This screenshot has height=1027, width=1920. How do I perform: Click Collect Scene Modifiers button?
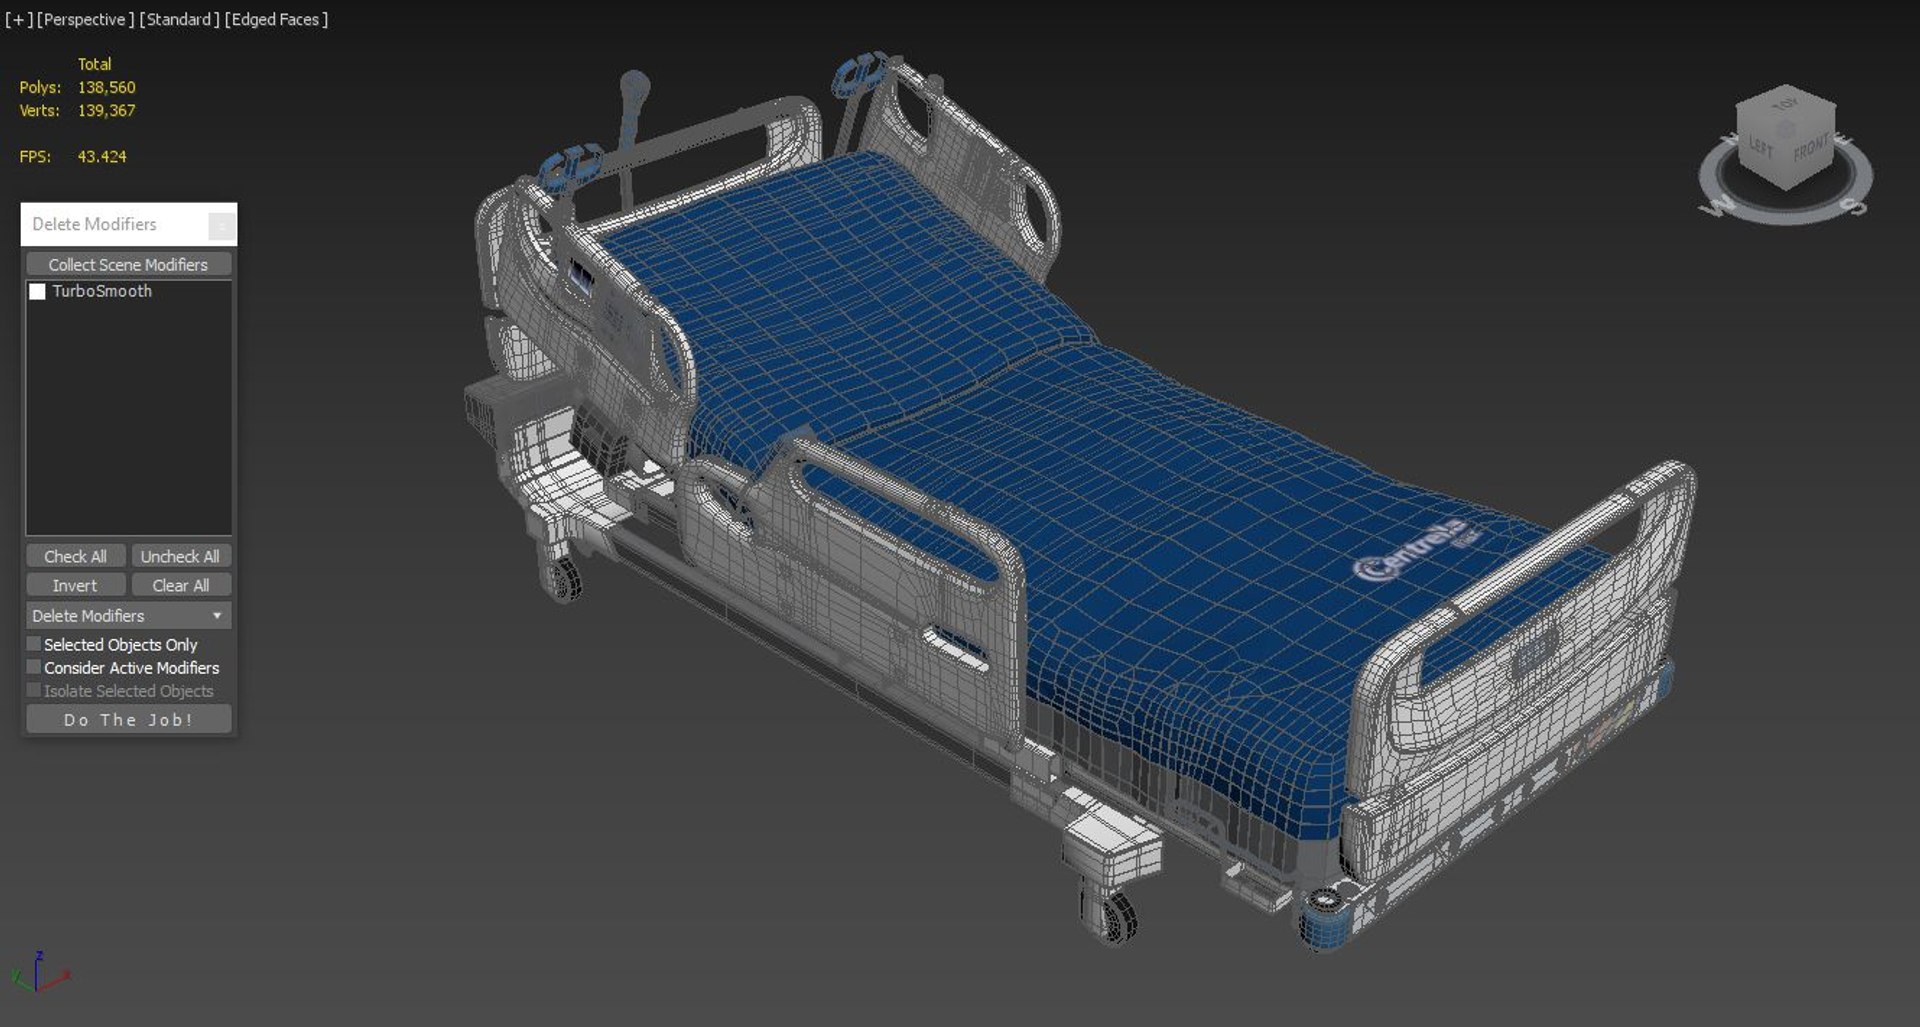pyautogui.click(x=128, y=264)
